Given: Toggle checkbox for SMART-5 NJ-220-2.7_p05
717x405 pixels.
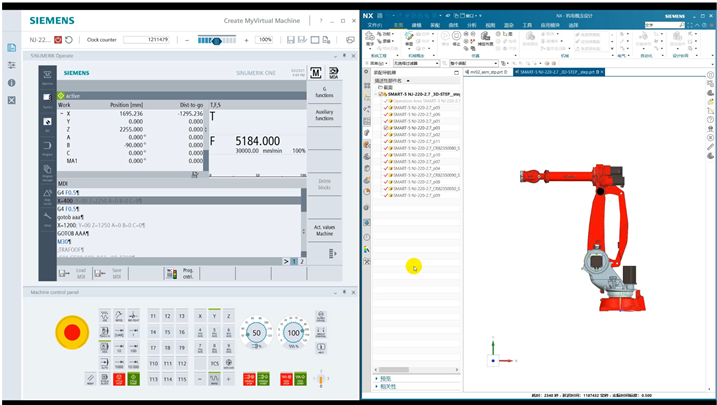Looking at the screenshot, I should point(386,108).
